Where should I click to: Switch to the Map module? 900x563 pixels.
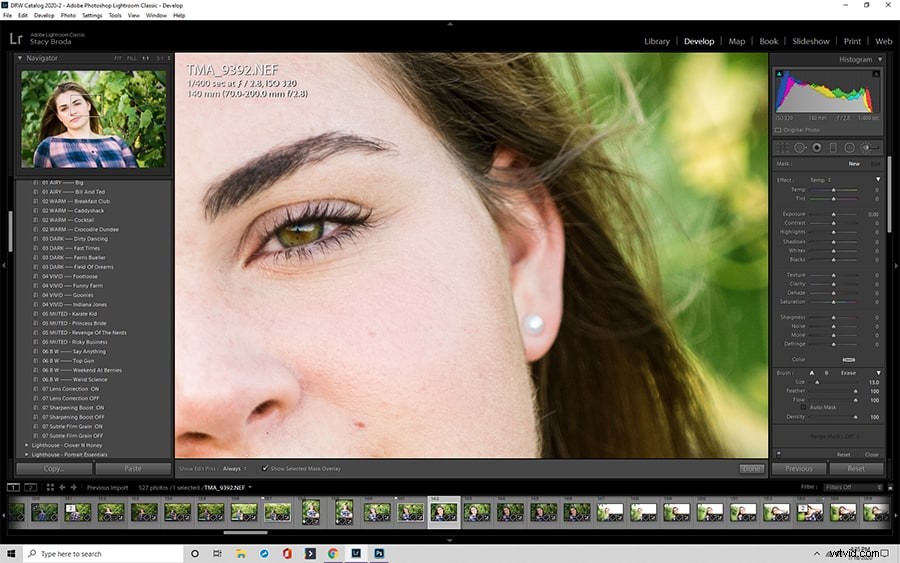click(736, 41)
